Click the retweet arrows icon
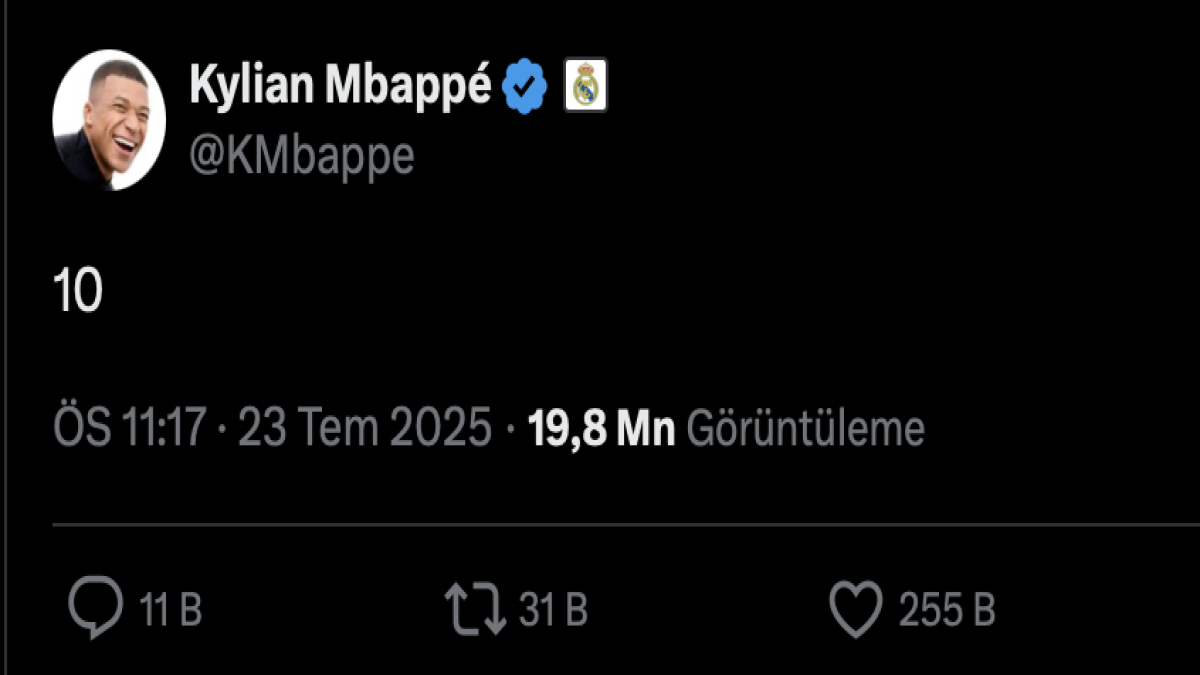 pyautogui.click(x=476, y=610)
